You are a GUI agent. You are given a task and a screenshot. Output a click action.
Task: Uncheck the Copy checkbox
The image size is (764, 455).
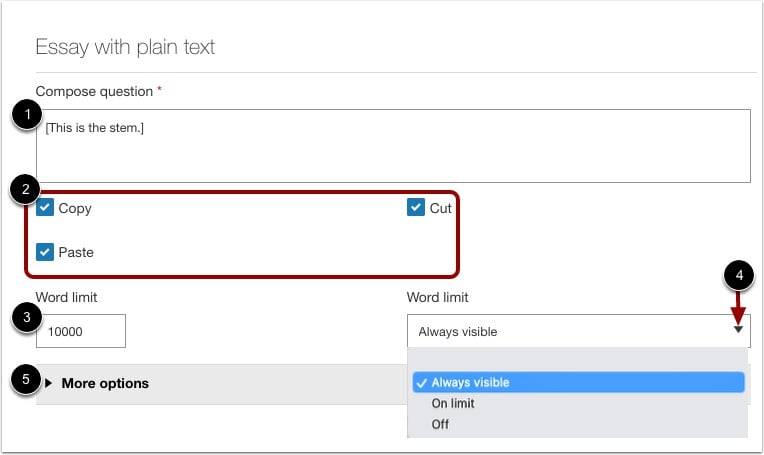click(45, 208)
